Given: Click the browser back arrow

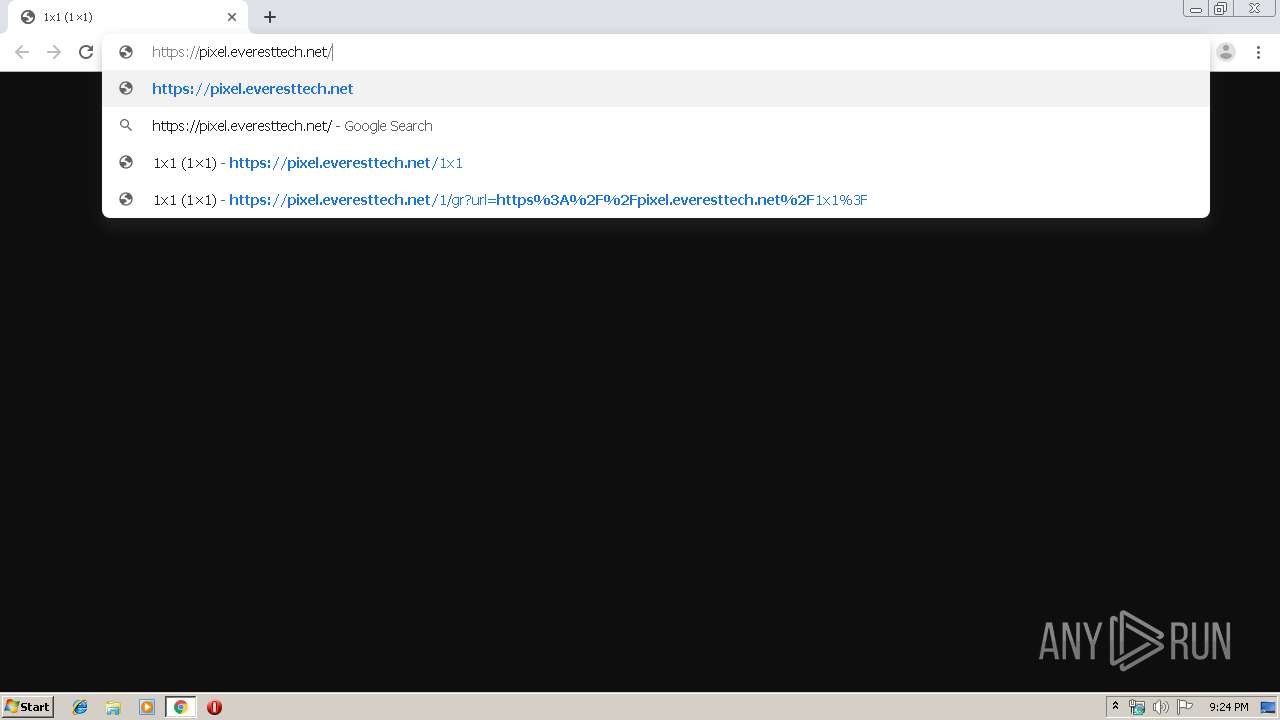Looking at the screenshot, I should [22, 52].
